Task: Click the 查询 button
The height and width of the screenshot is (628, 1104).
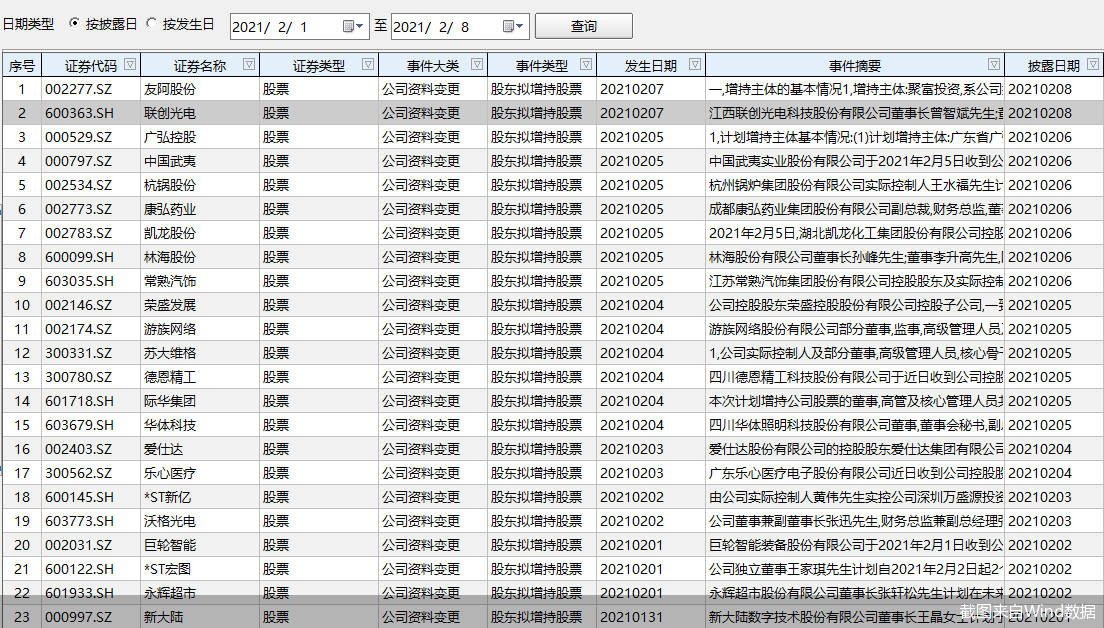Action: pyautogui.click(x=584, y=26)
